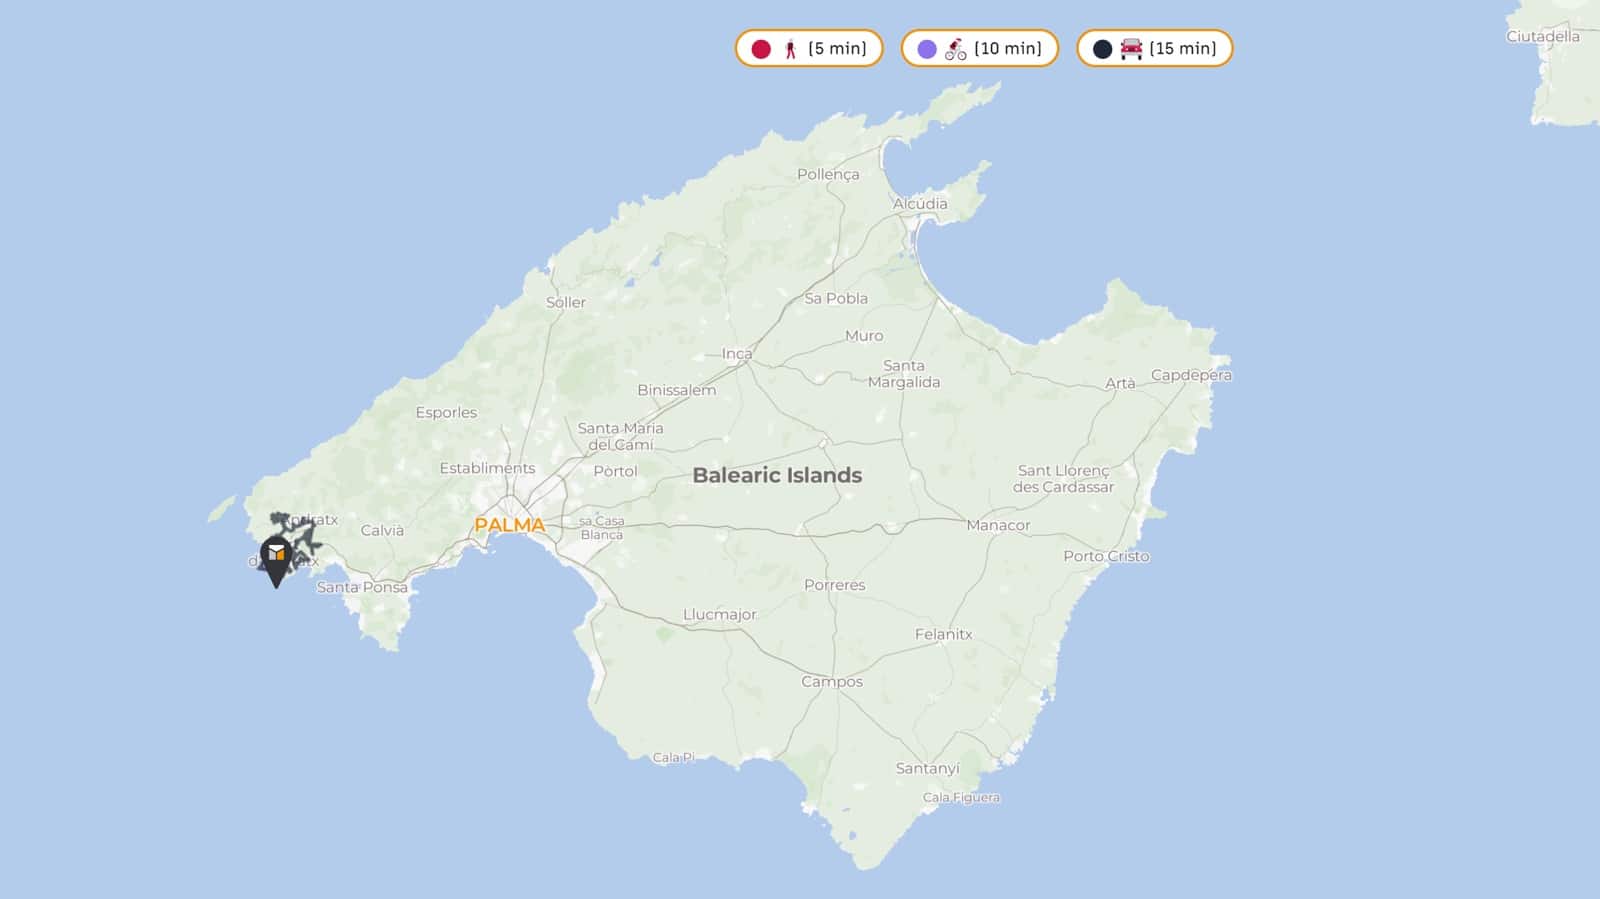Viewport: 1600px width, 899px height.
Task: Click the red circle swatch
Action: click(x=761, y=49)
